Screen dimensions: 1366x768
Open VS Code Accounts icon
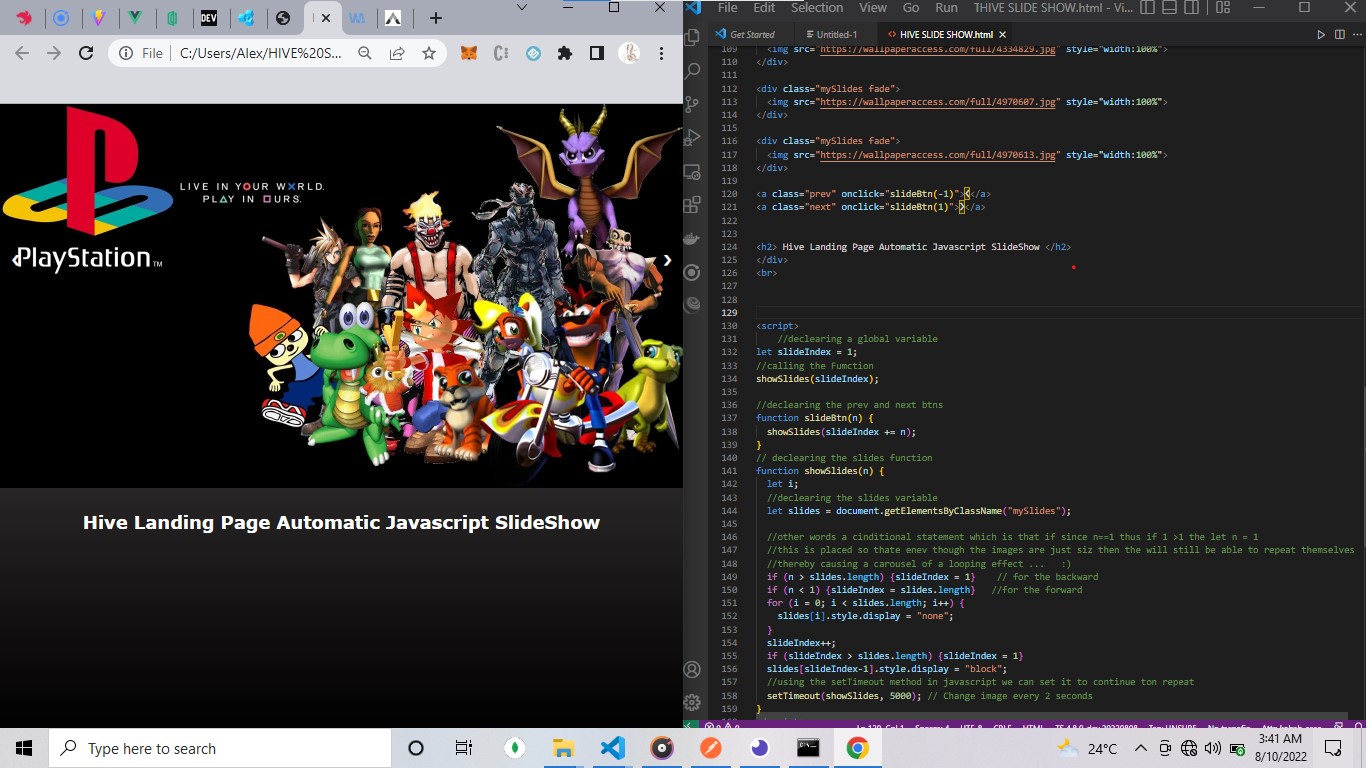click(692, 670)
